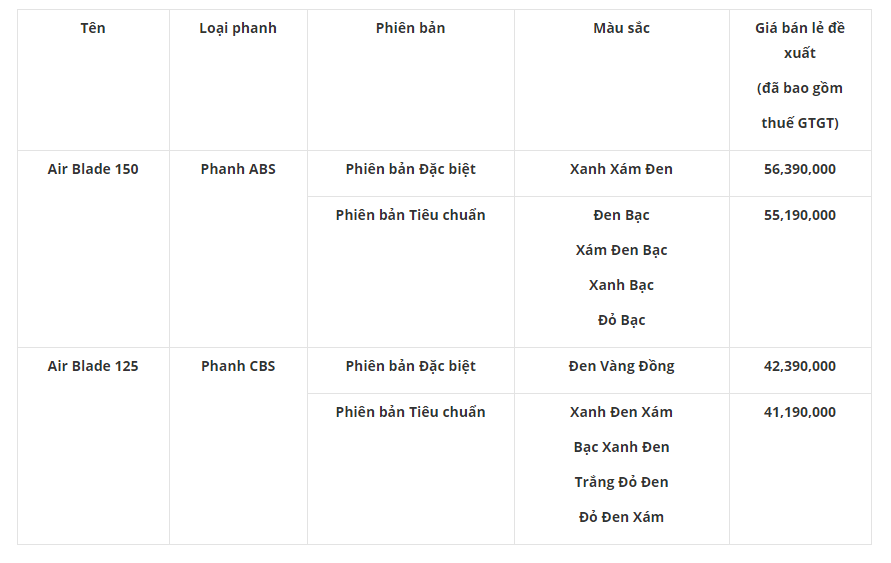Select the Đen Vàng Đồng color text

tap(621, 366)
